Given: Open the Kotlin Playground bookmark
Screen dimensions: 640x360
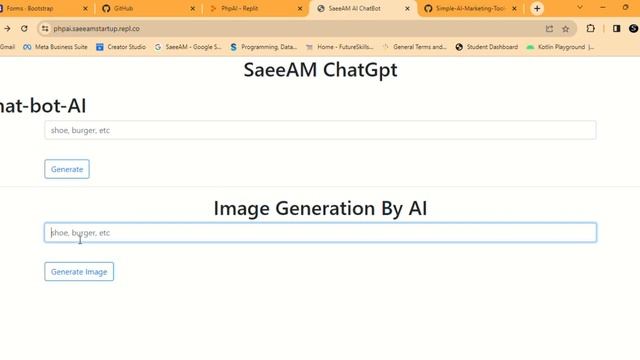Looking at the screenshot, I should point(560,47).
